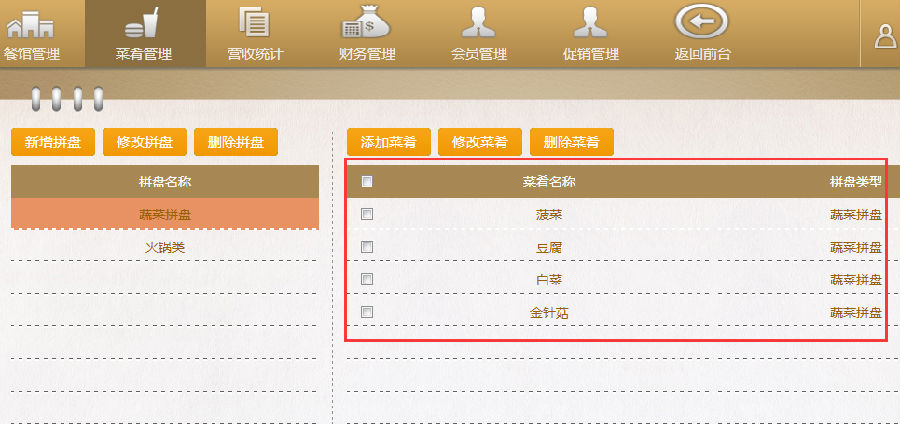Open 财务管理 calculator and money bag icon

point(366,24)
